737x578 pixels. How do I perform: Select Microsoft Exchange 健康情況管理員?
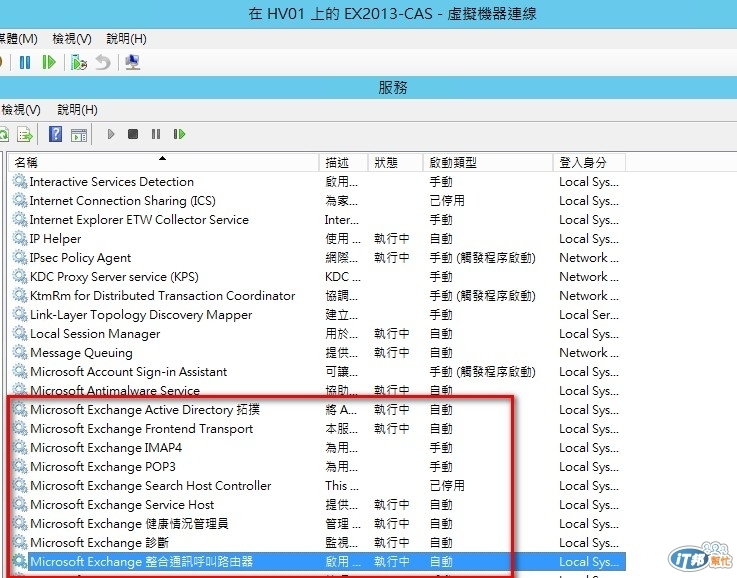pyautogui.click(x=129, y=523)
